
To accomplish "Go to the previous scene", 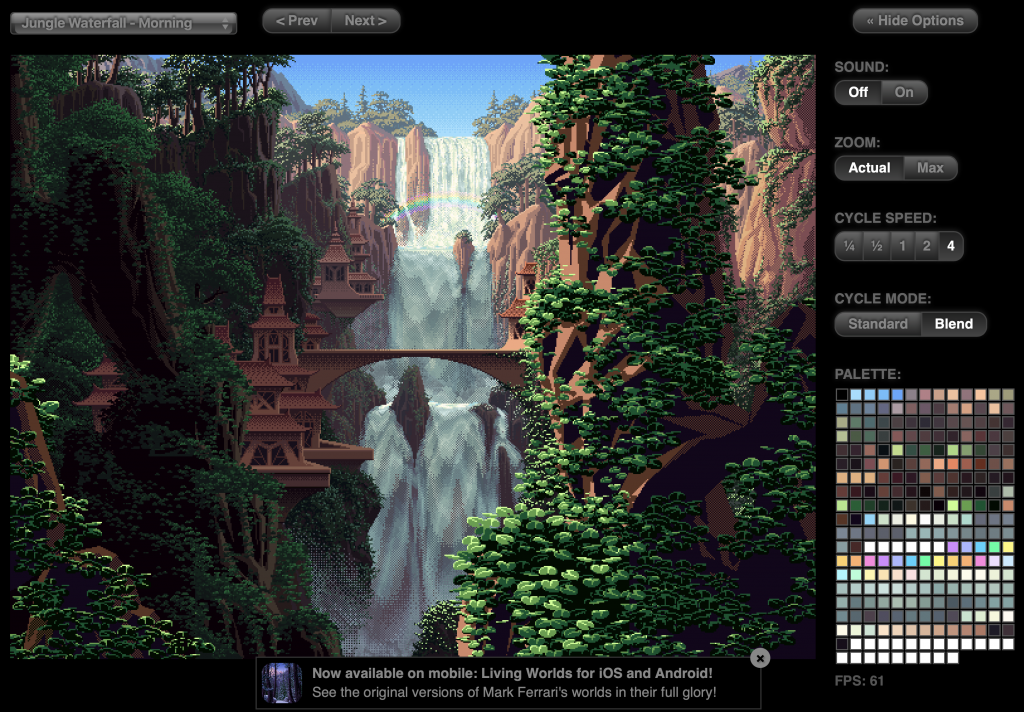I will pos(296,20).
